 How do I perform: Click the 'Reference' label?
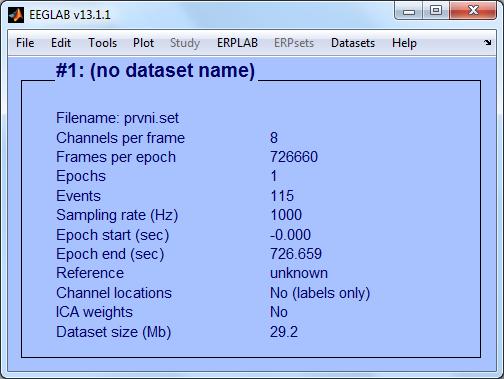pyautogui.click(x=90, y=273)
